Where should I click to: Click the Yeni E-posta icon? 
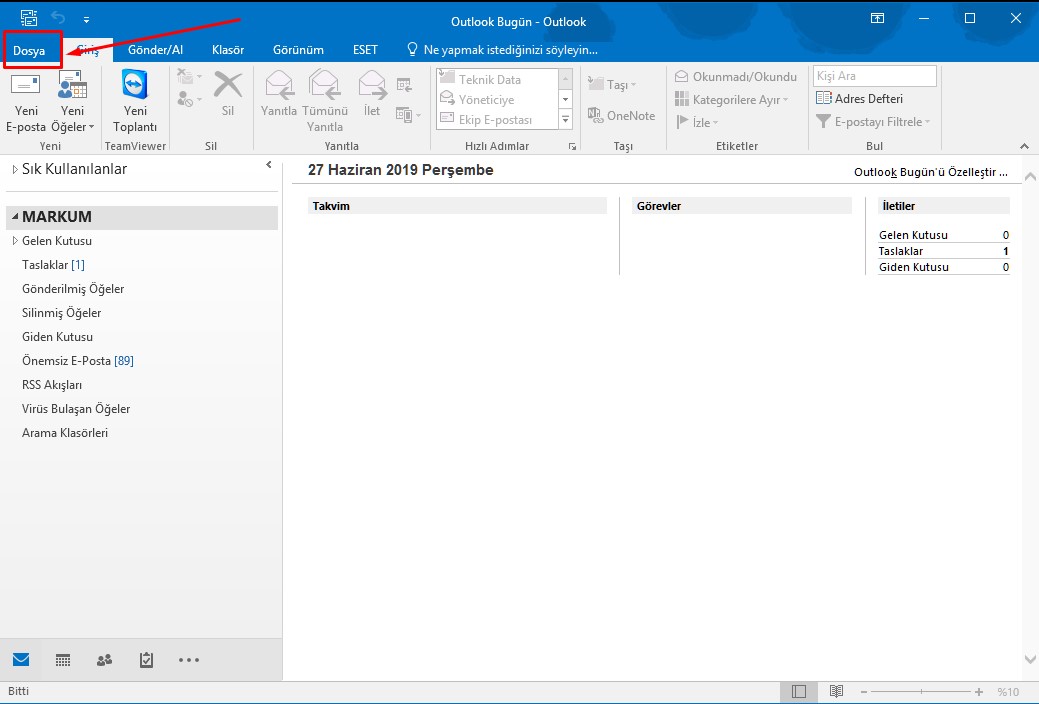pos(26,101)
